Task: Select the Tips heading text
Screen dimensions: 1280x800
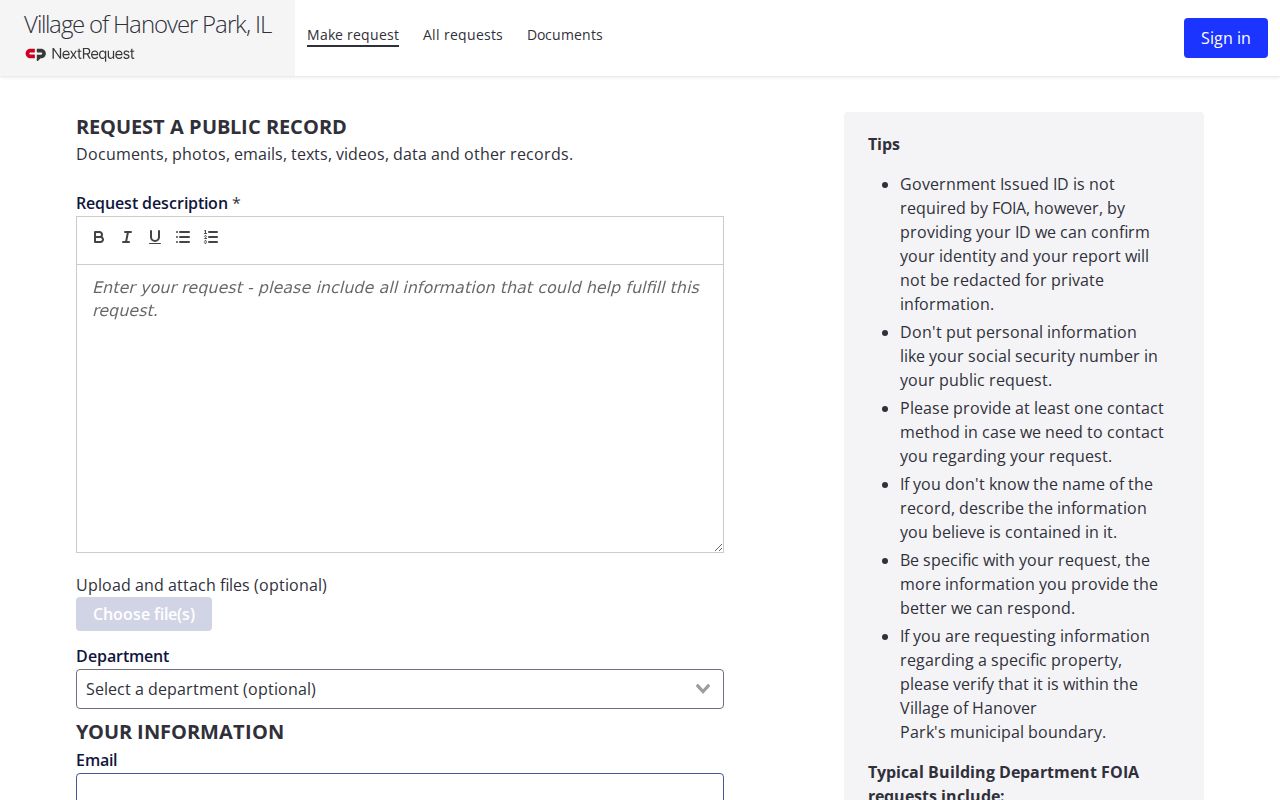Action: 884,144
